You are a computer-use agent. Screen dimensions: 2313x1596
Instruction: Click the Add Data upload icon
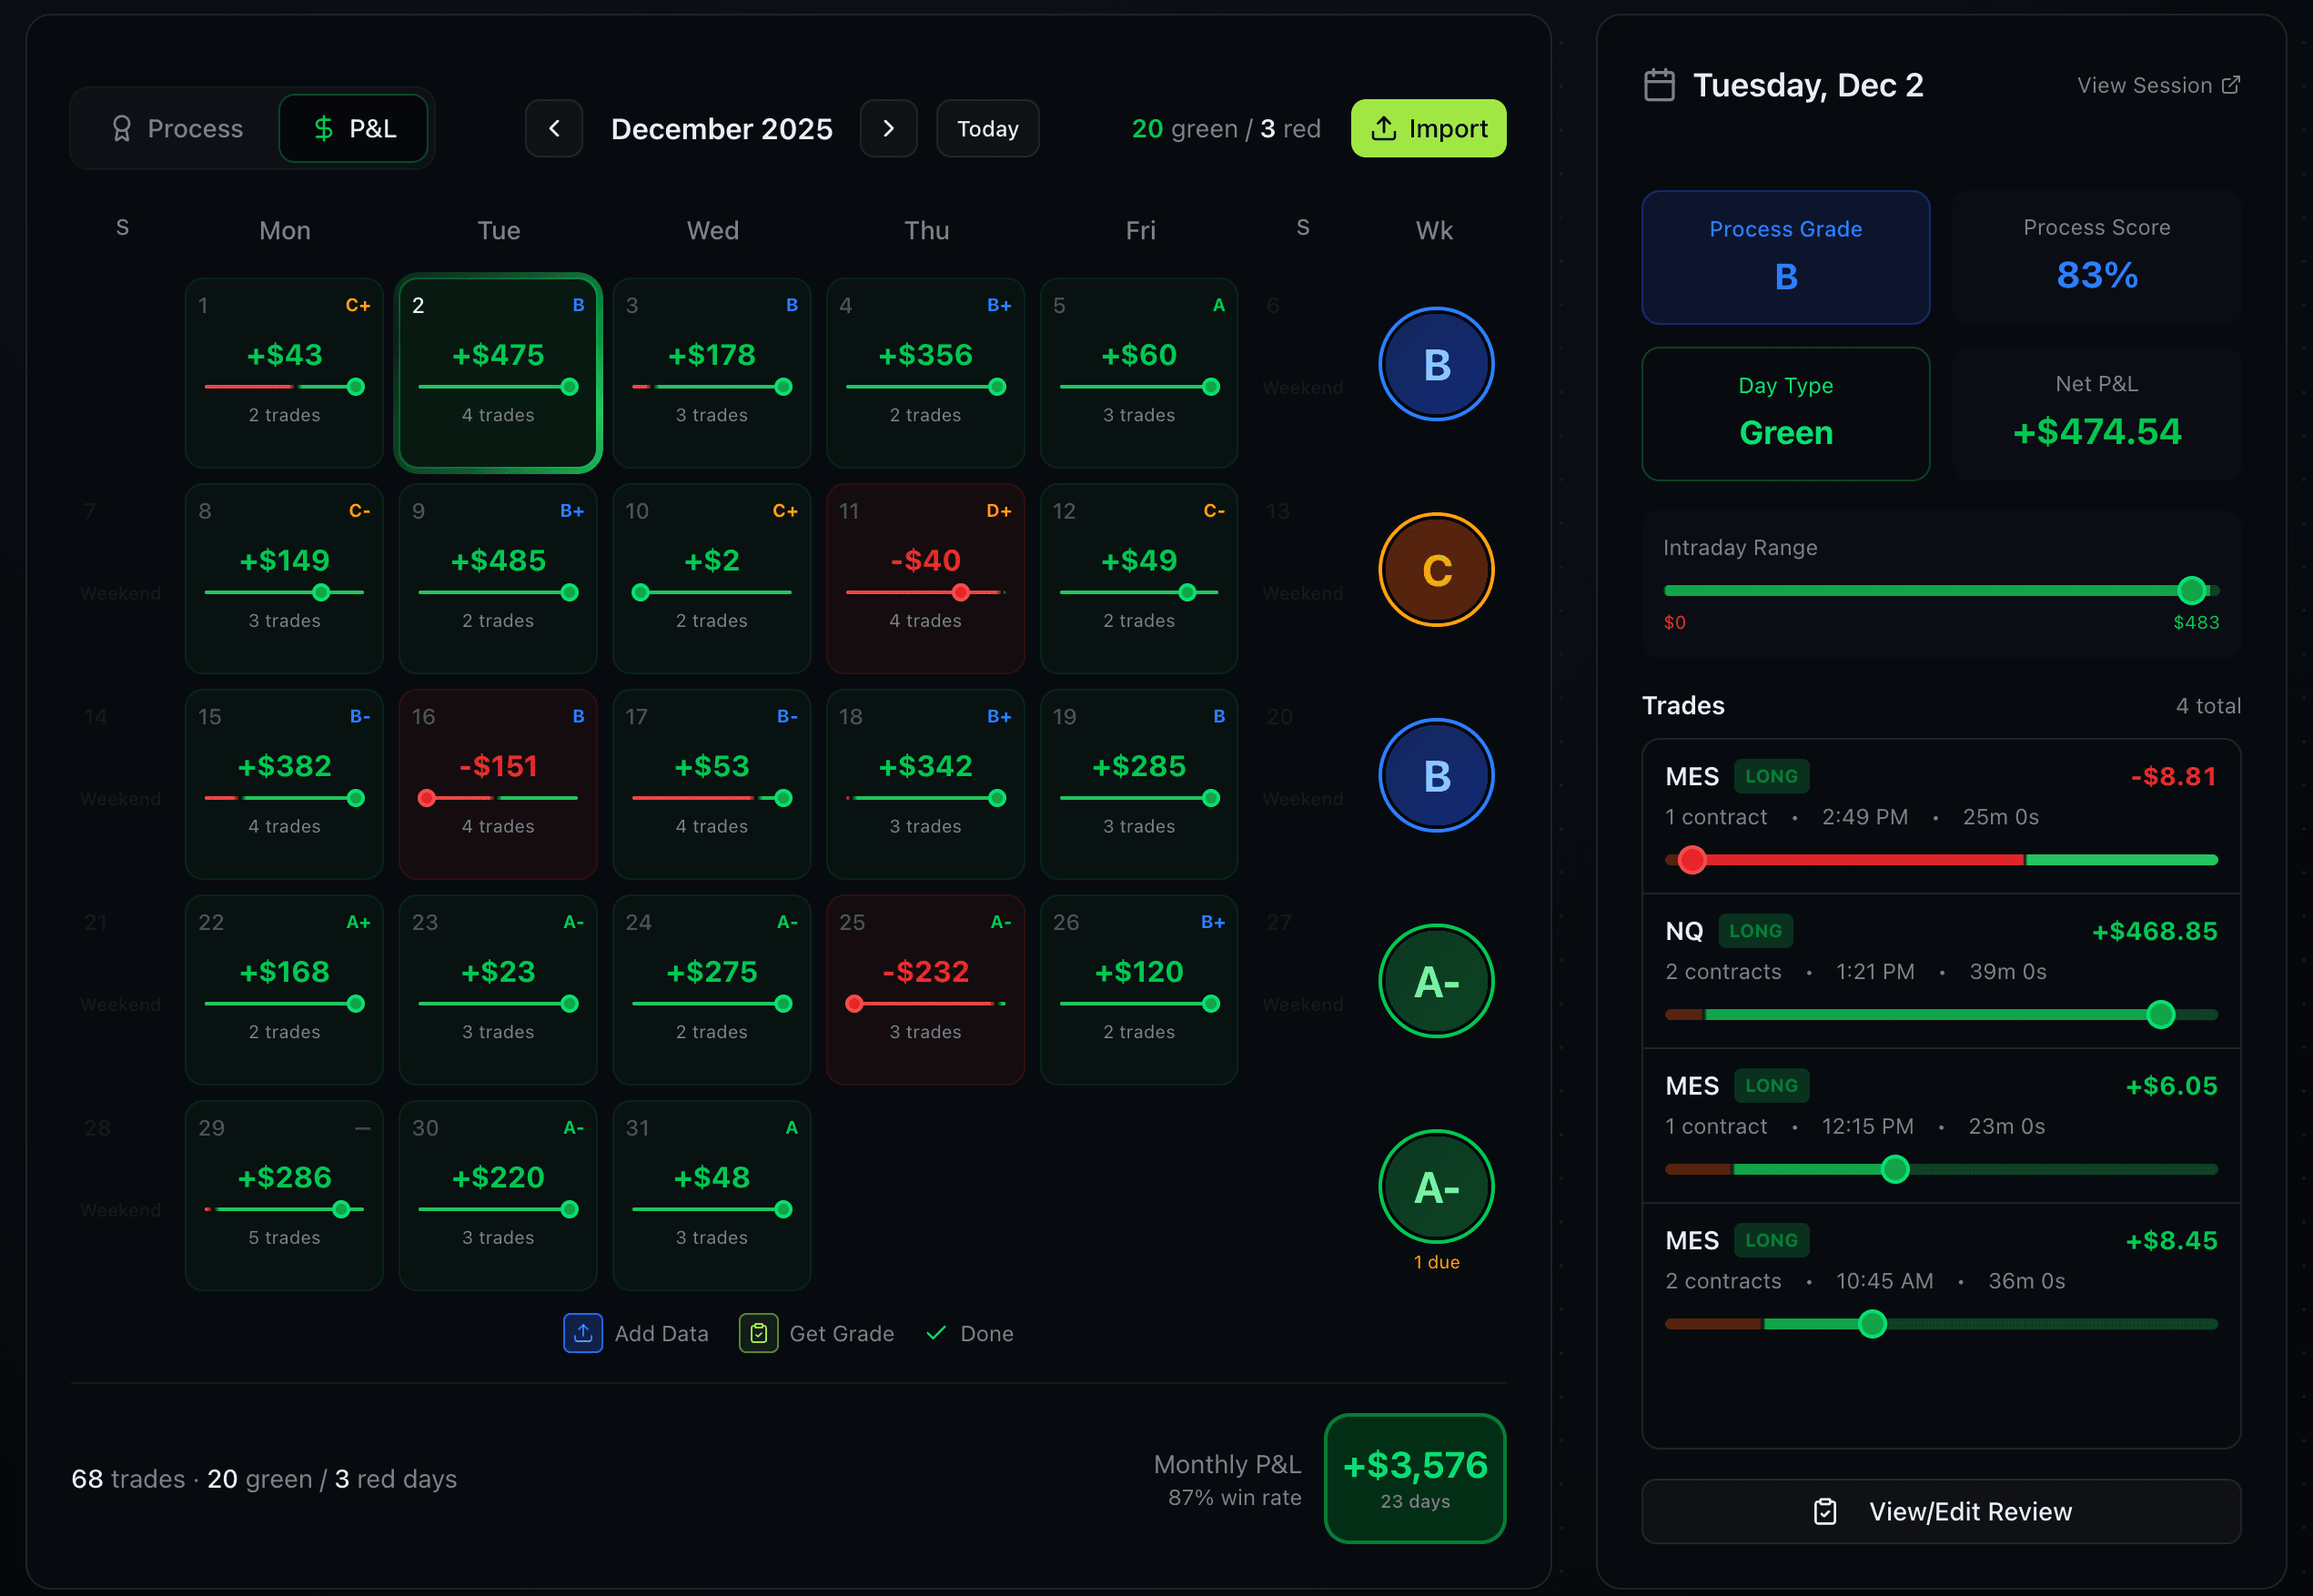coord(583,1333)
